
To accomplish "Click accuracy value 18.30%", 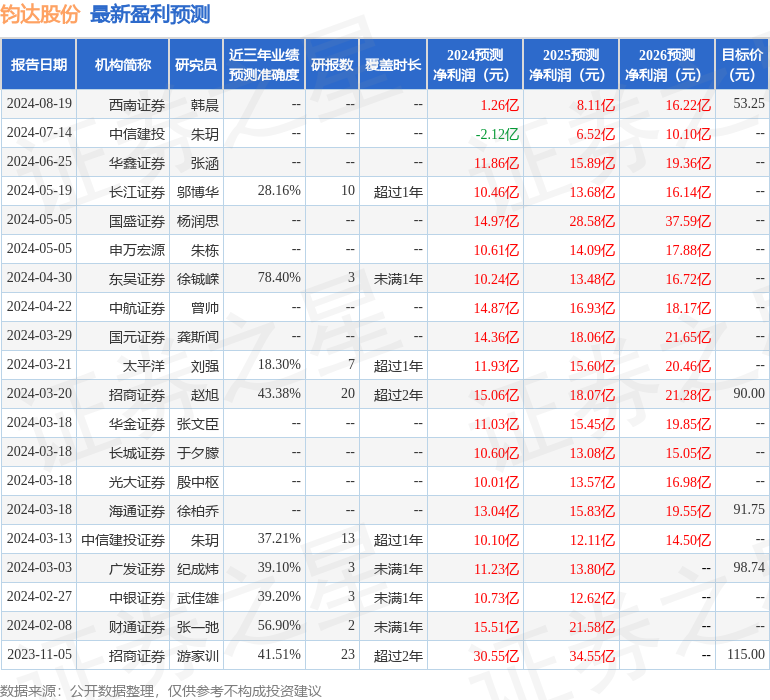I will (279, 364).
